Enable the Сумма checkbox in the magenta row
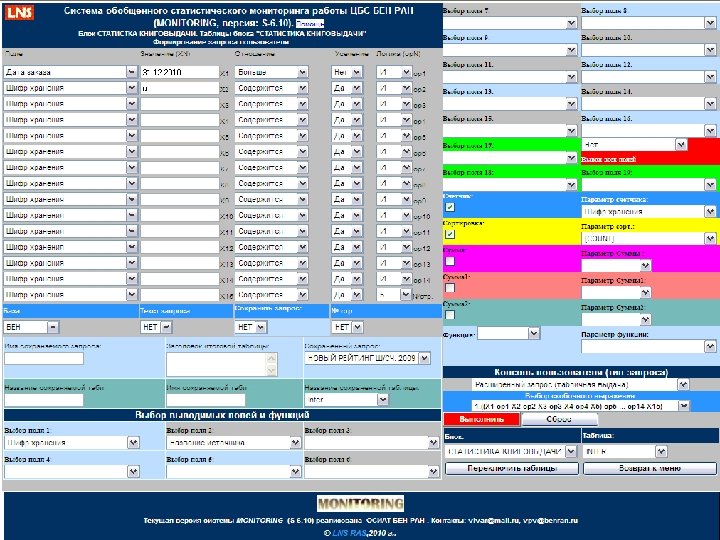This screenshot has height=540, width=720. pos(450,261)
